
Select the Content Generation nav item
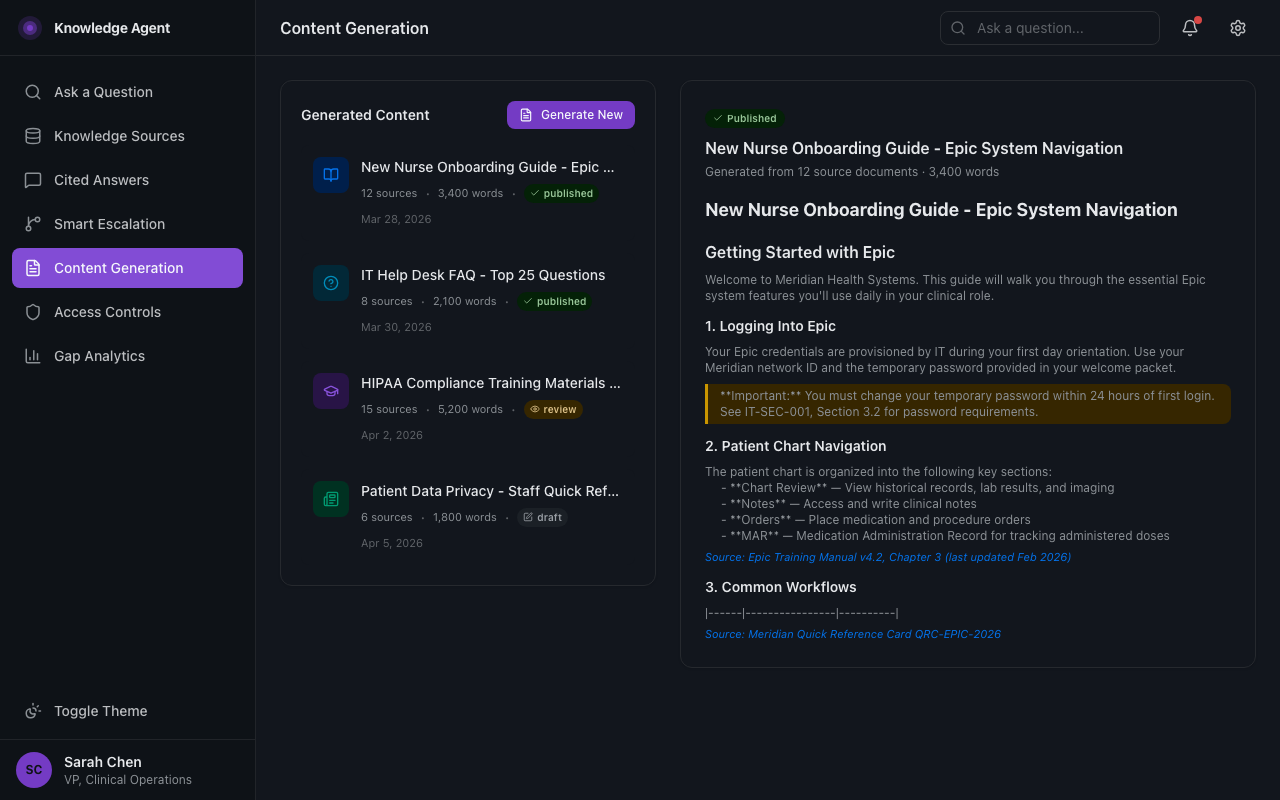[118, 268]
